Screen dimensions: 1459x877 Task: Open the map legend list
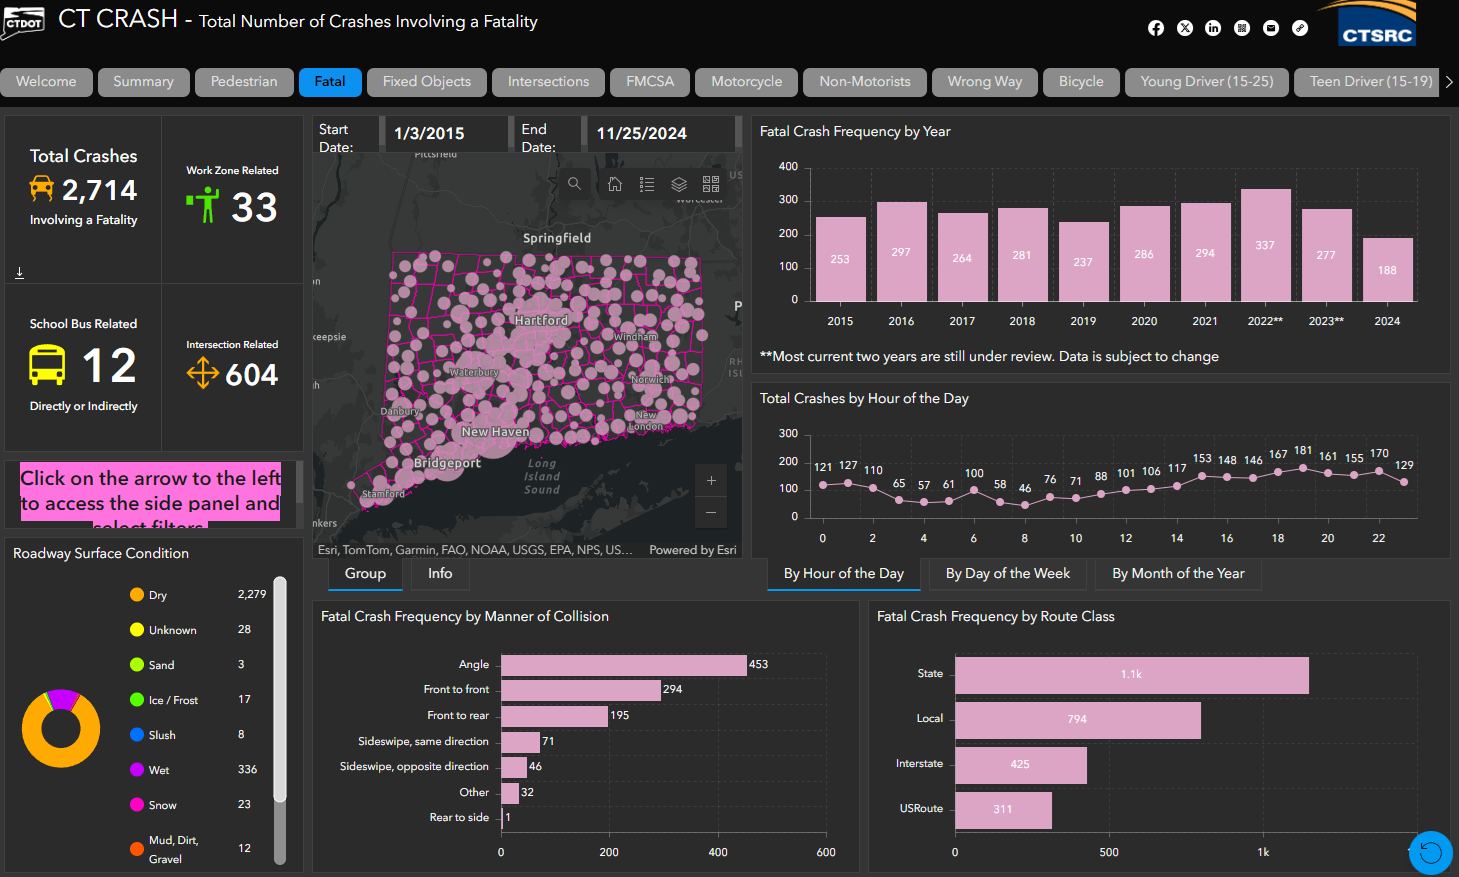click(647, 184)
